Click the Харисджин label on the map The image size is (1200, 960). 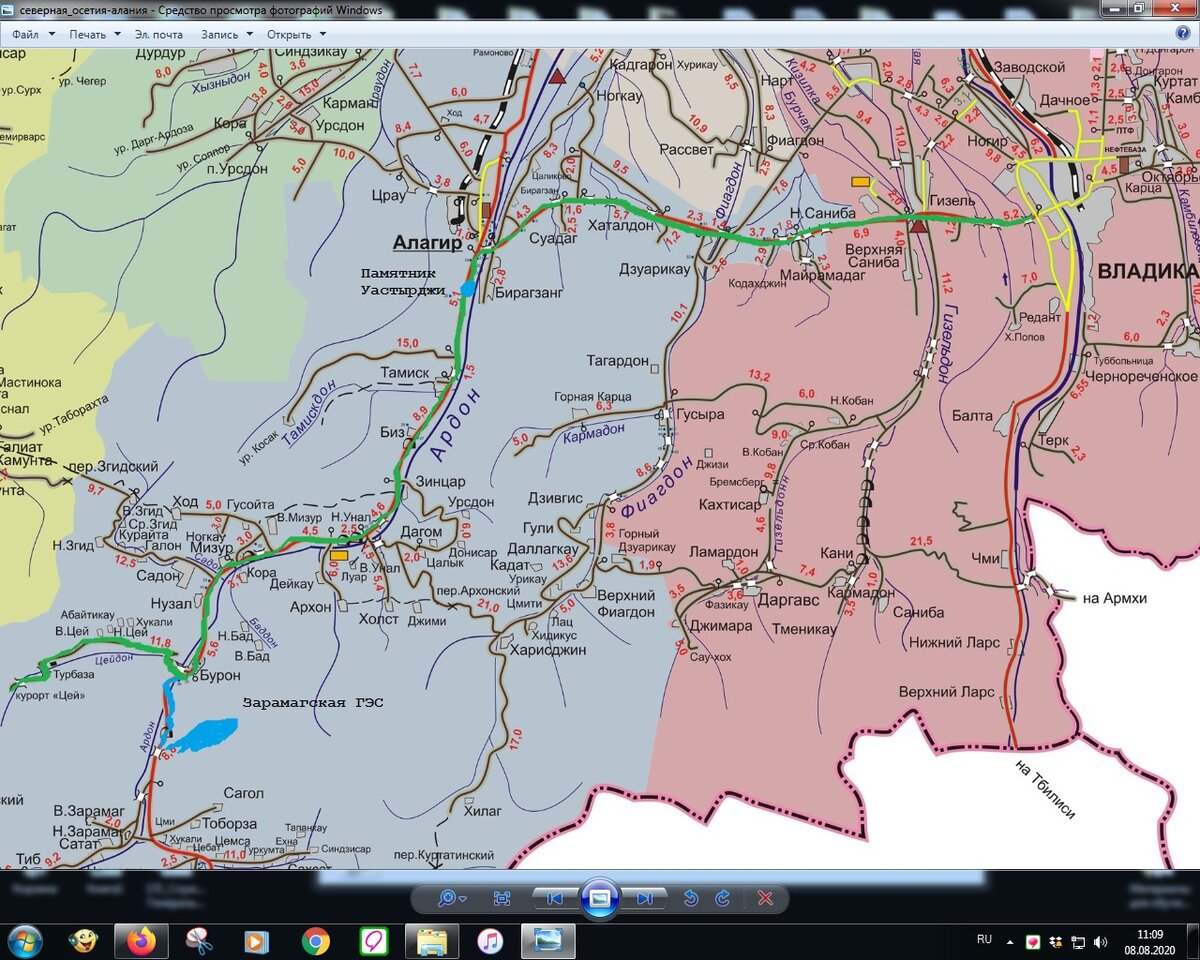(x=547, y=649)
